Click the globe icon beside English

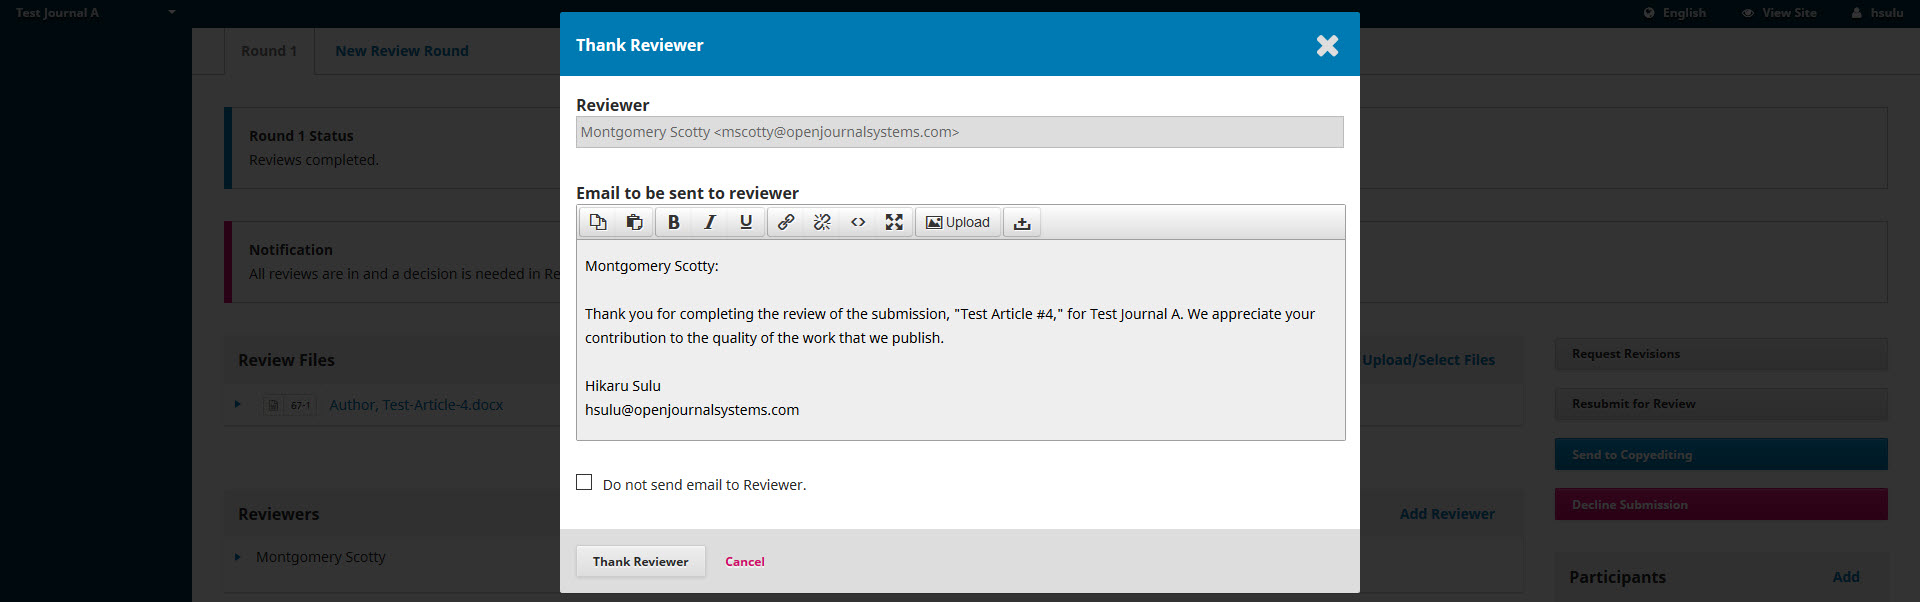(1649, 13)
